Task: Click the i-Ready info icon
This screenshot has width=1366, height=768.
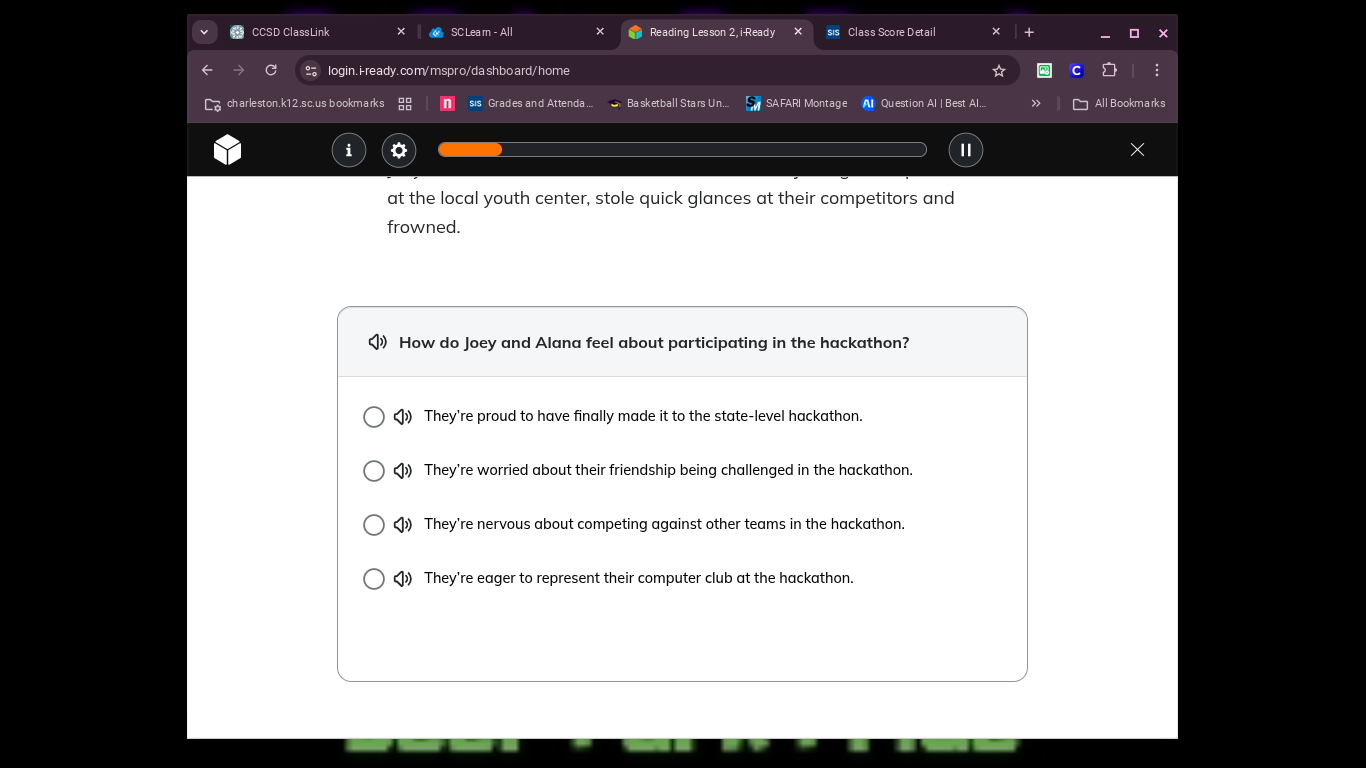Action: 348,150
